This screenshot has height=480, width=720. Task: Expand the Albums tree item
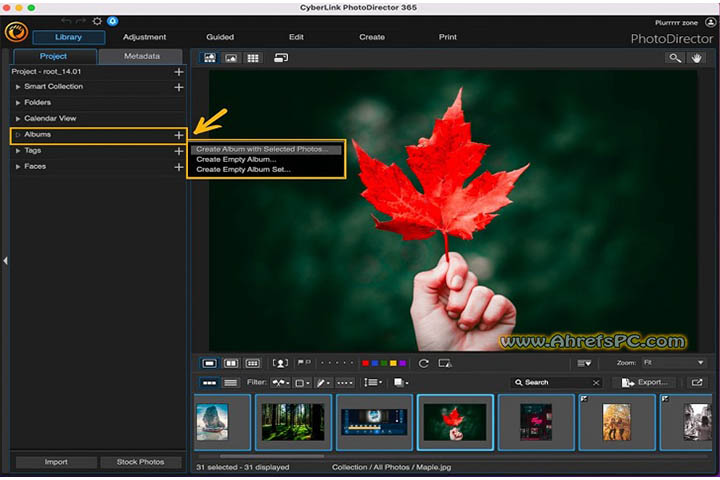(18, 135)
